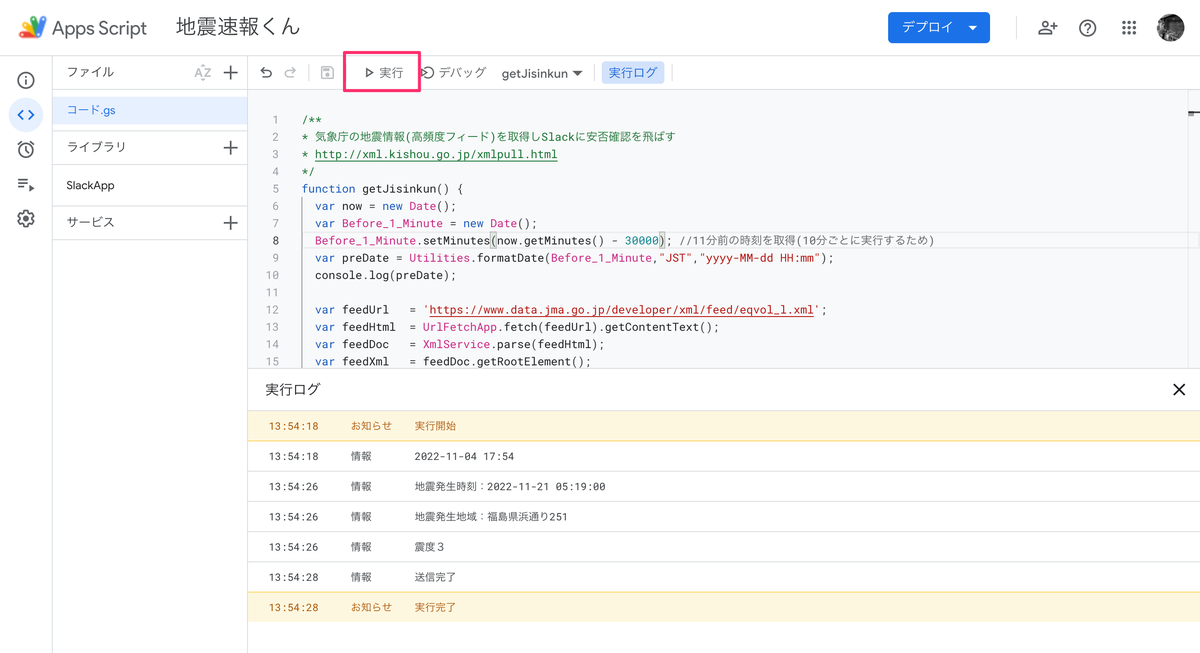Screen dimensions: 1200x653
Task: Click the 地震発生地域 log entry
Action: (723, 517)
